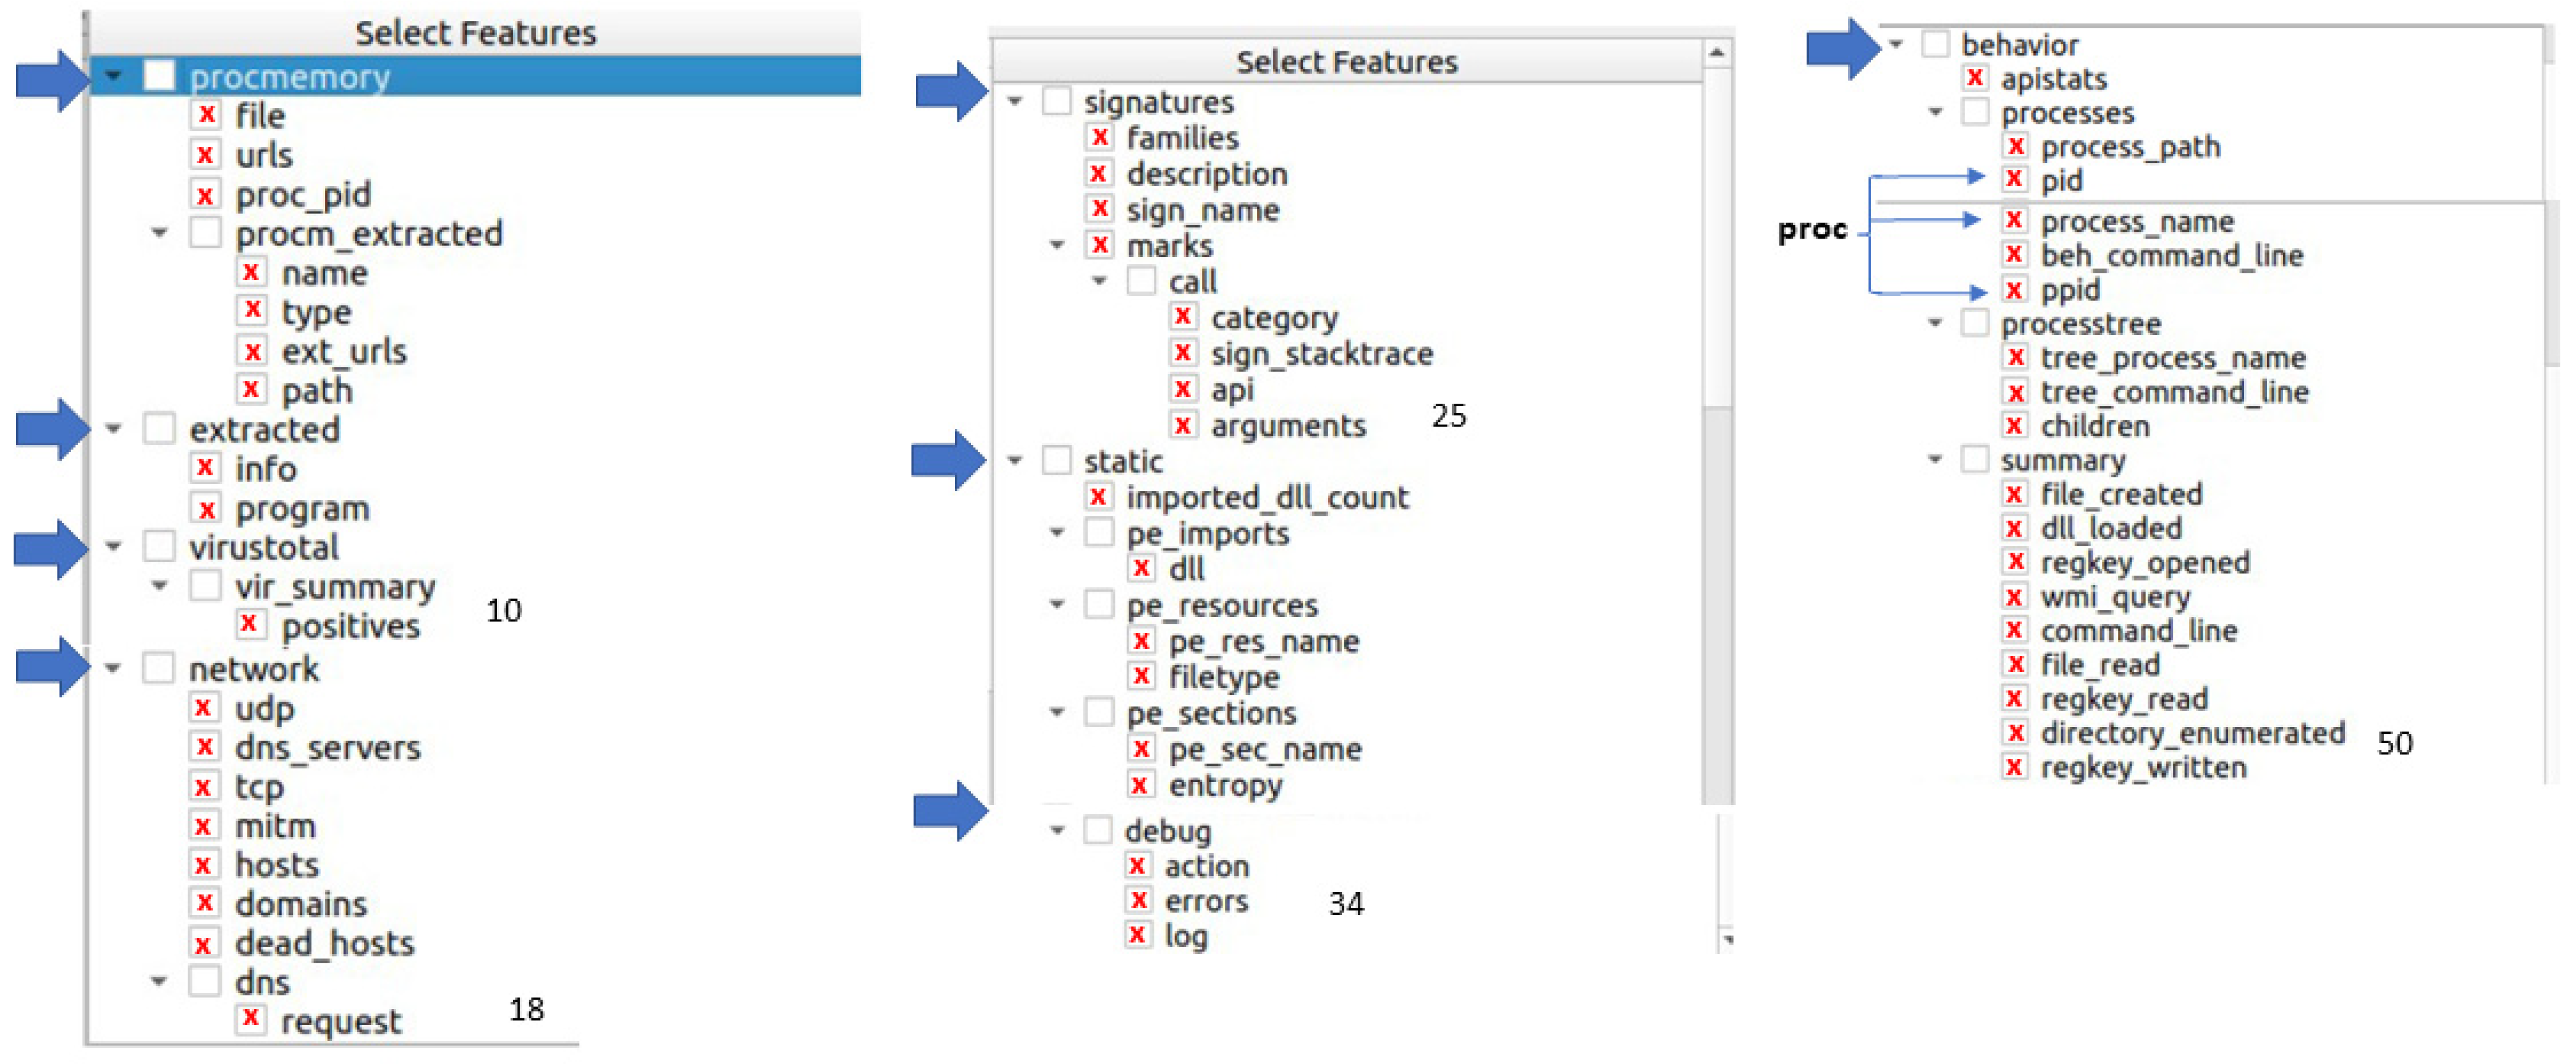Select the errors row under debug
This screenshot has height=1064, width=2576.
(x=1206, y=901)
